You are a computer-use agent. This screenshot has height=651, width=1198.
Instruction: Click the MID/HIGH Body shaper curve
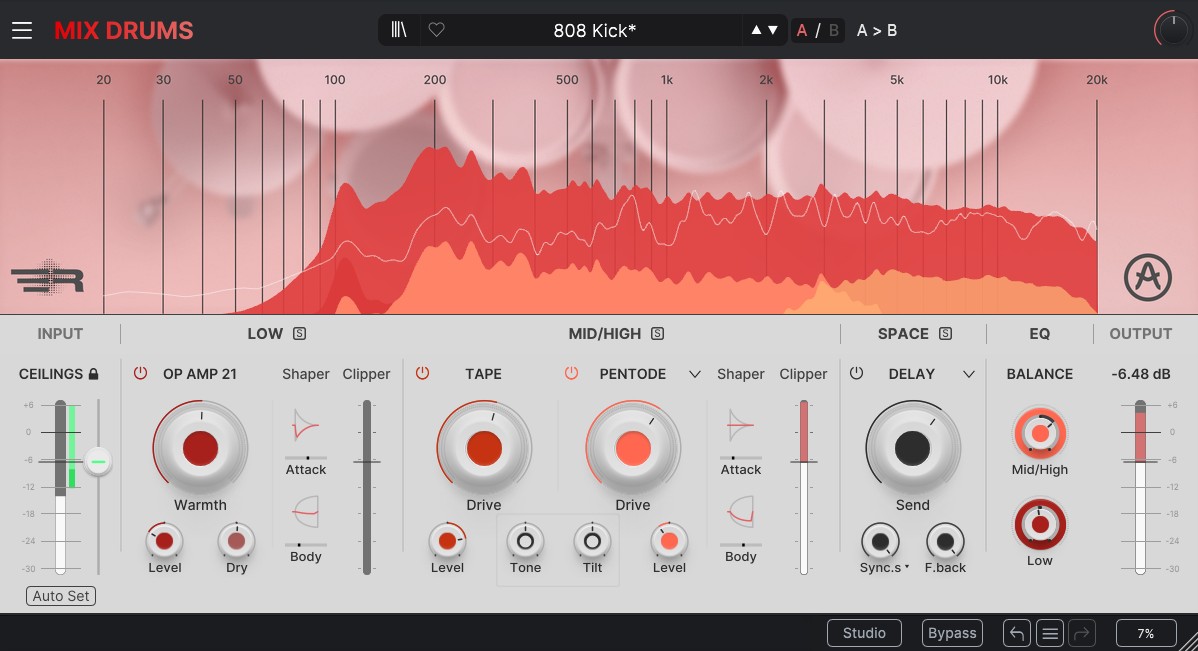740,512
